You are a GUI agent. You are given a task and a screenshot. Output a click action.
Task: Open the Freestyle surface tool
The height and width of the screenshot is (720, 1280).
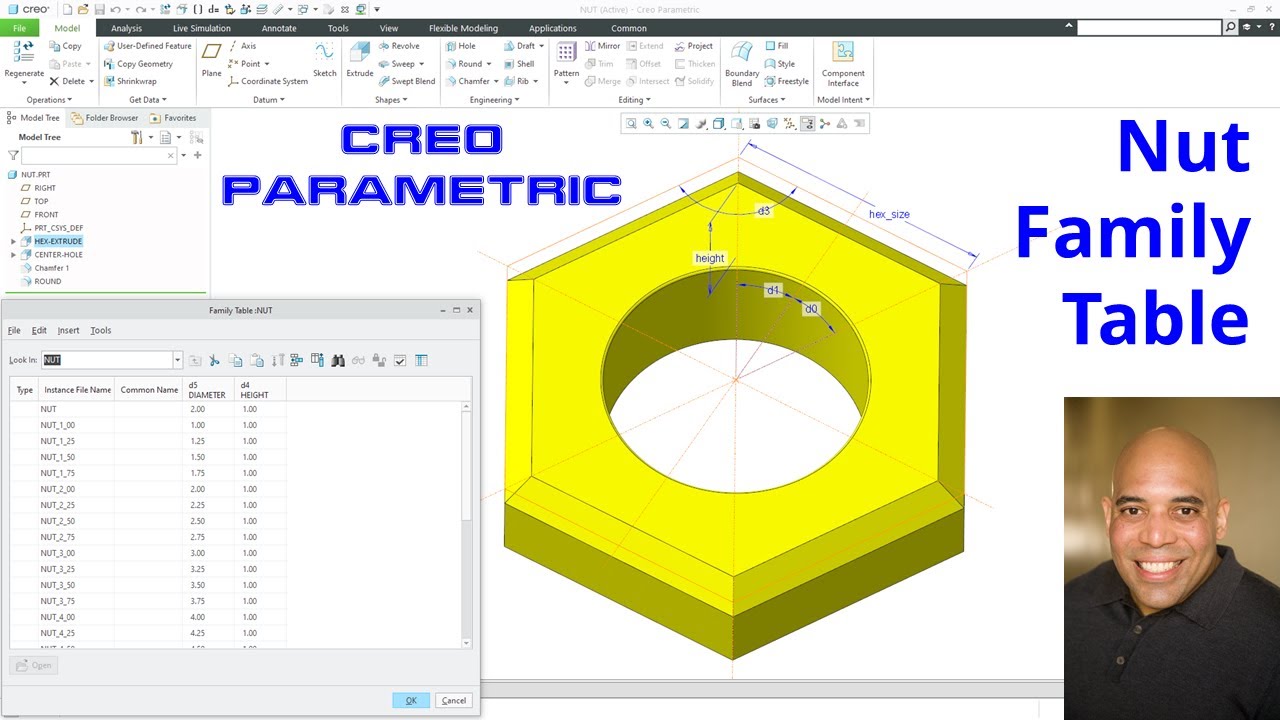coord(786,82)
